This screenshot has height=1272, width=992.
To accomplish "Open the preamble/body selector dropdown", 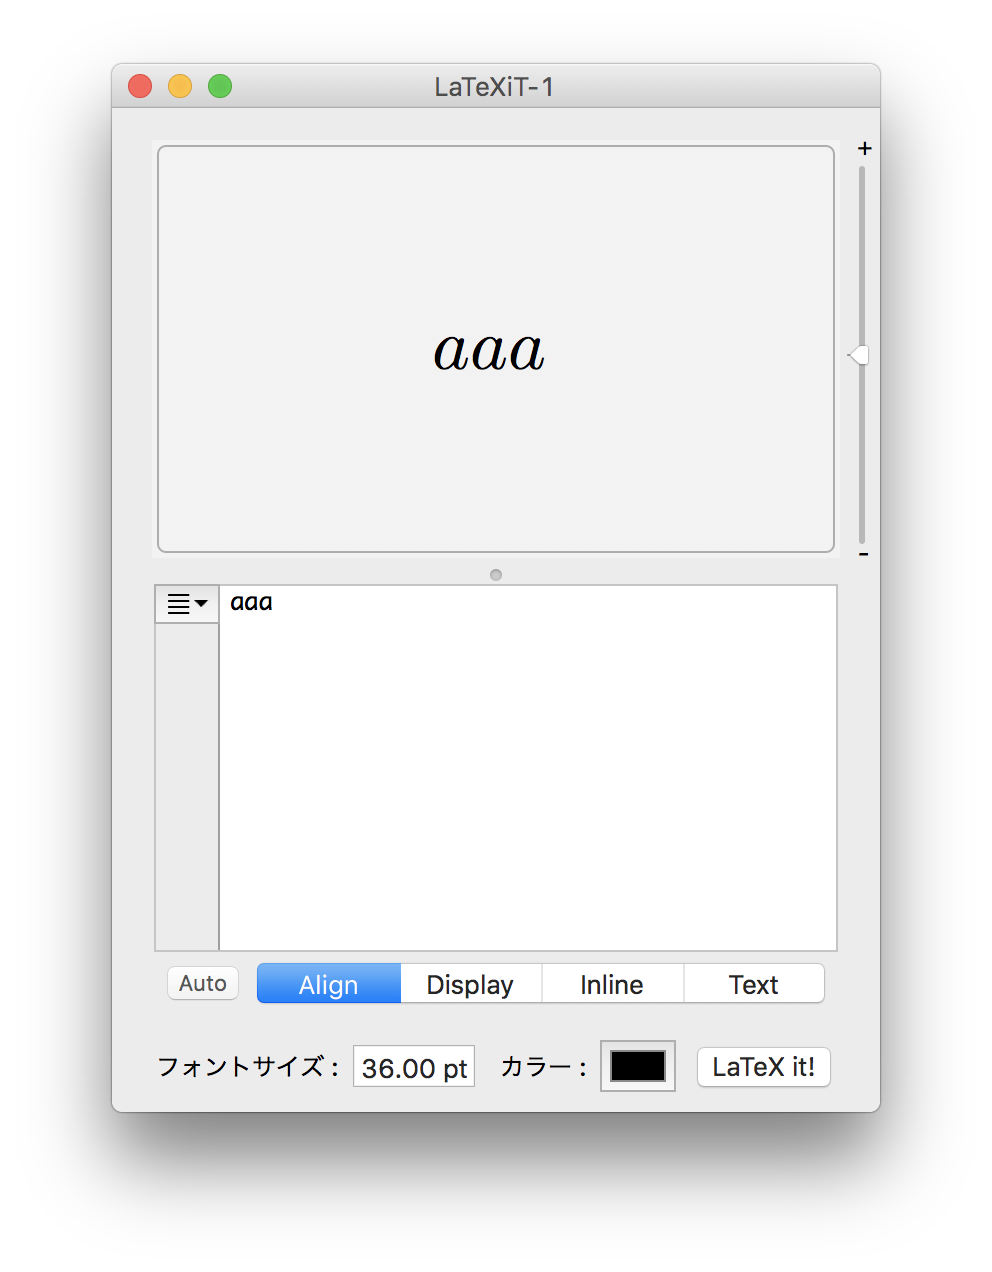I will (x=187, y=604).
